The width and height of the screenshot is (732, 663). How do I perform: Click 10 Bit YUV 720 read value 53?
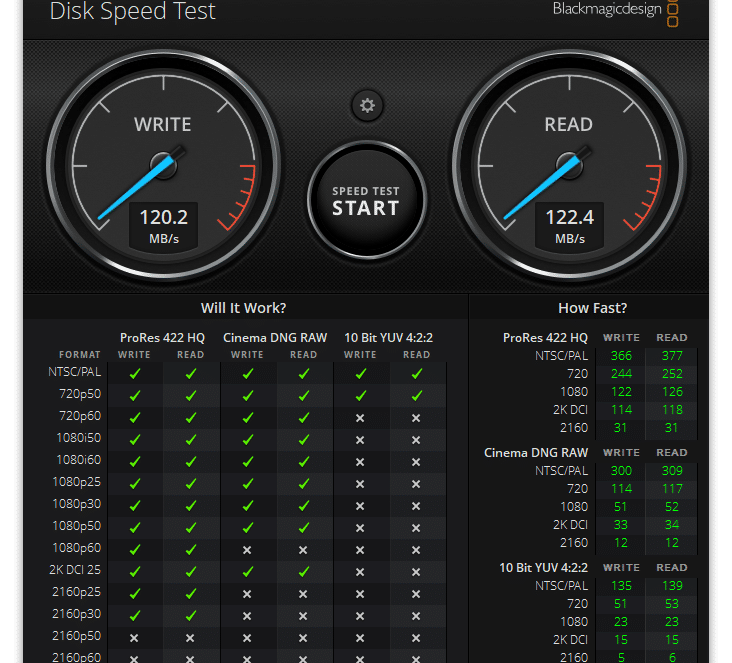[x=672, y=604]
